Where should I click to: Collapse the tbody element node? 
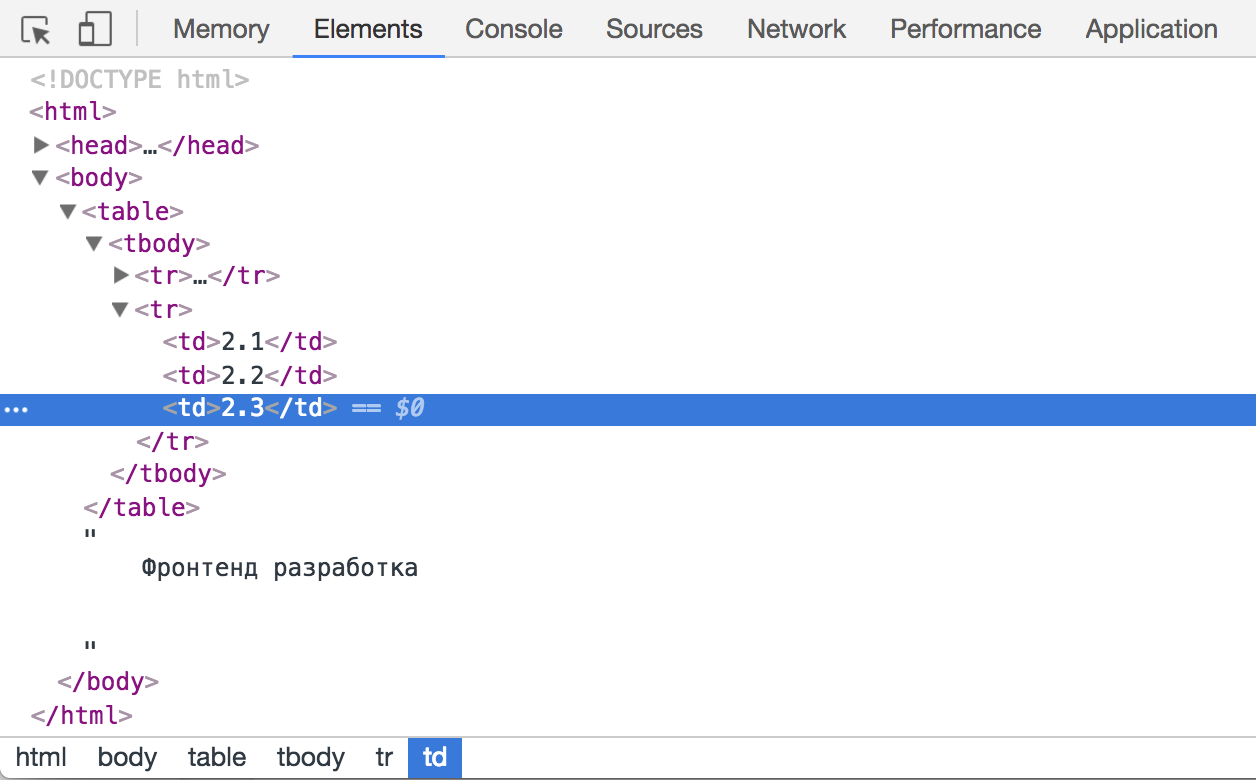[x=93, y=243]
